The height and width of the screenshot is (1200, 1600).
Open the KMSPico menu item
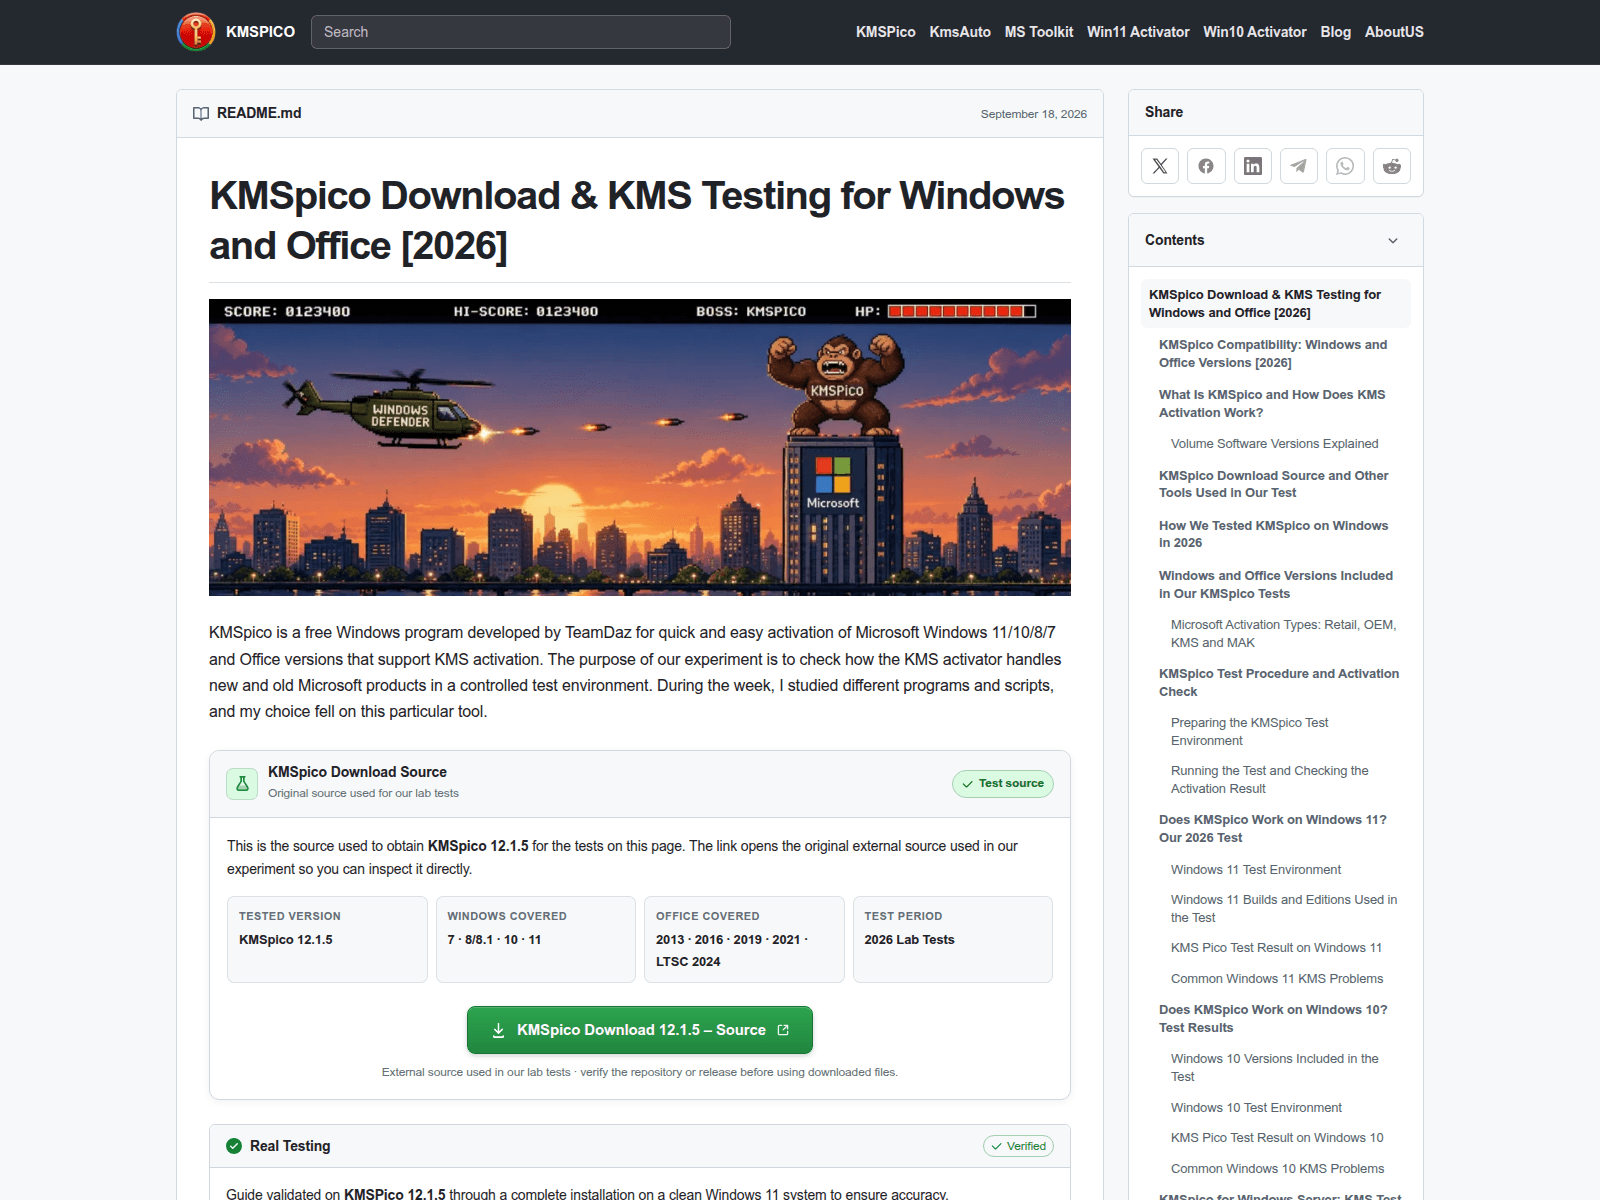coord(885,32)
